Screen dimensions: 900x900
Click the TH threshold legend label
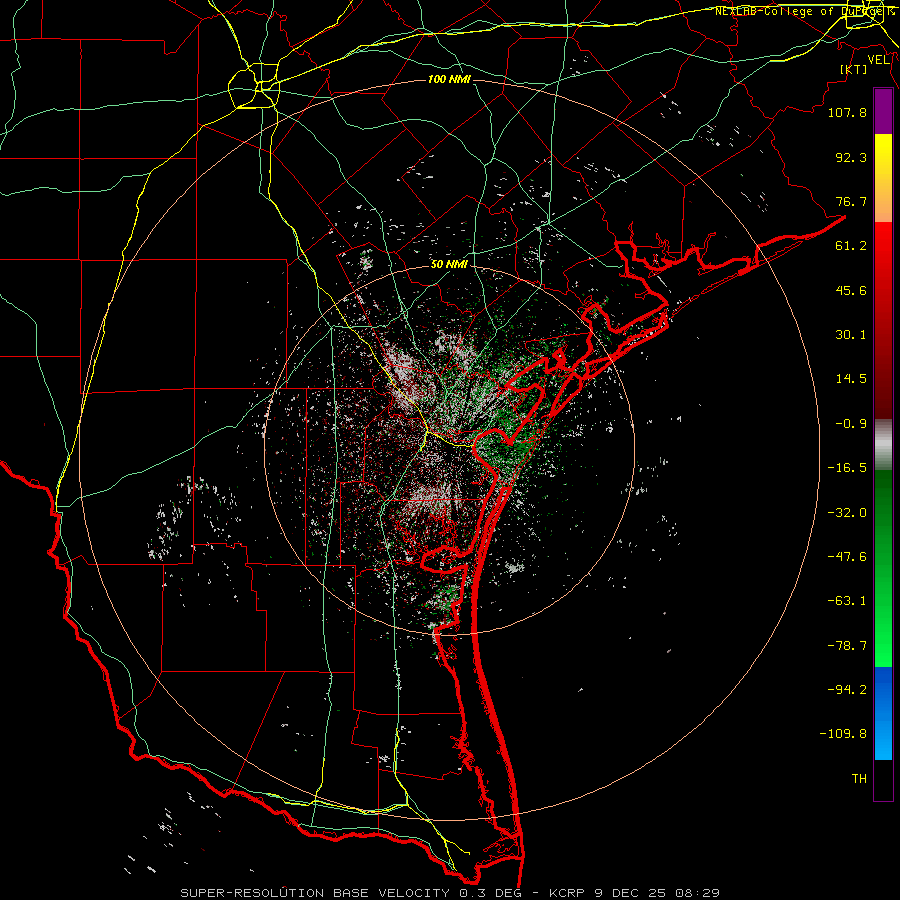point(859,778)
